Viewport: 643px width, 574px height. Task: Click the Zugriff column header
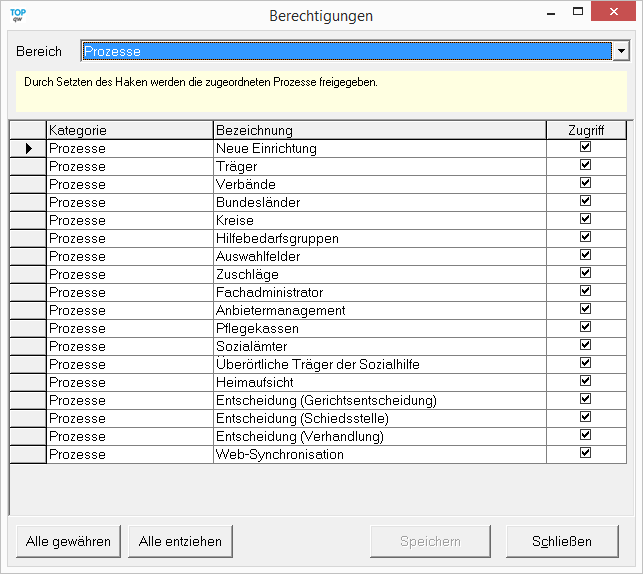pos(586,130)
